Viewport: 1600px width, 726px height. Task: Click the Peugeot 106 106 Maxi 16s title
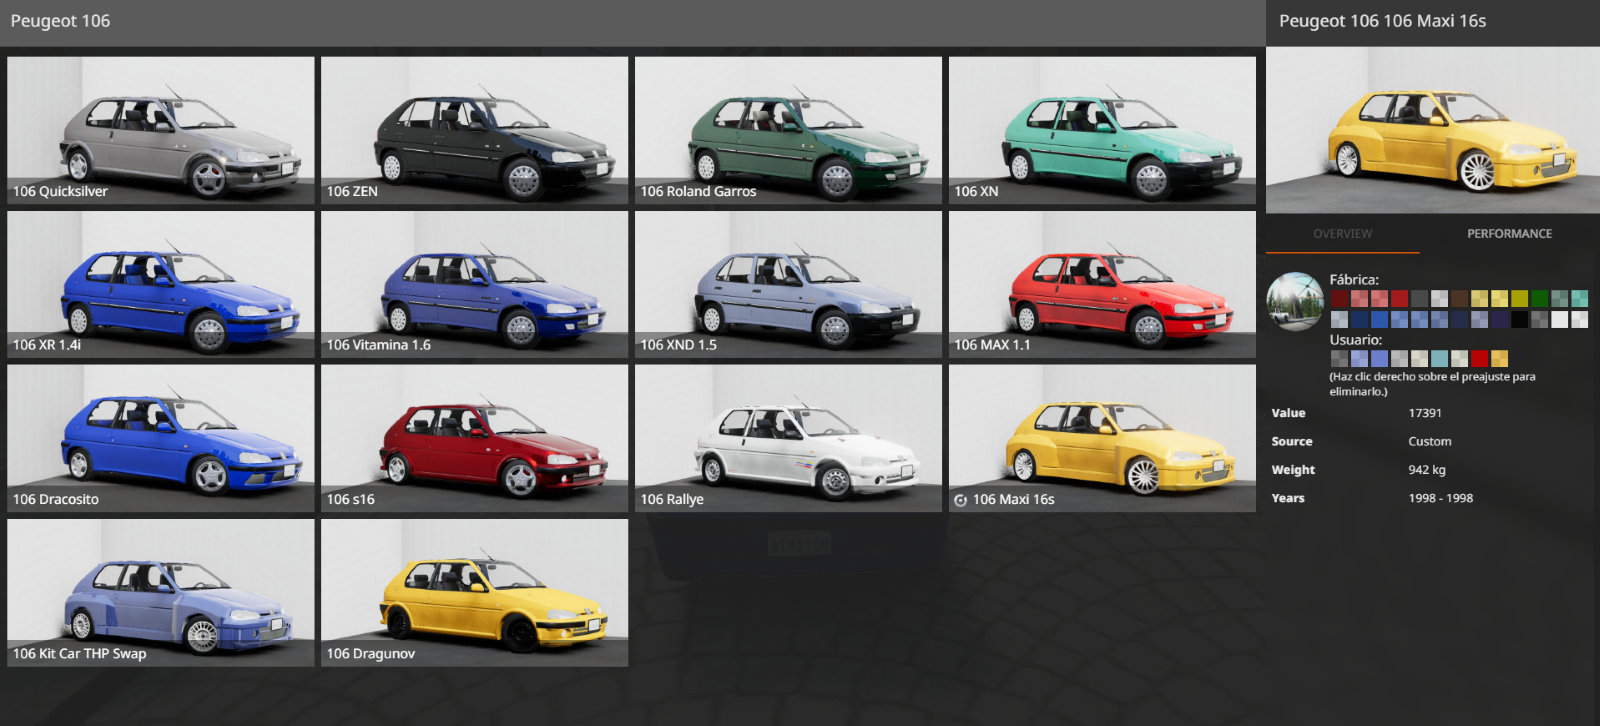click(x=1382, y=21)
